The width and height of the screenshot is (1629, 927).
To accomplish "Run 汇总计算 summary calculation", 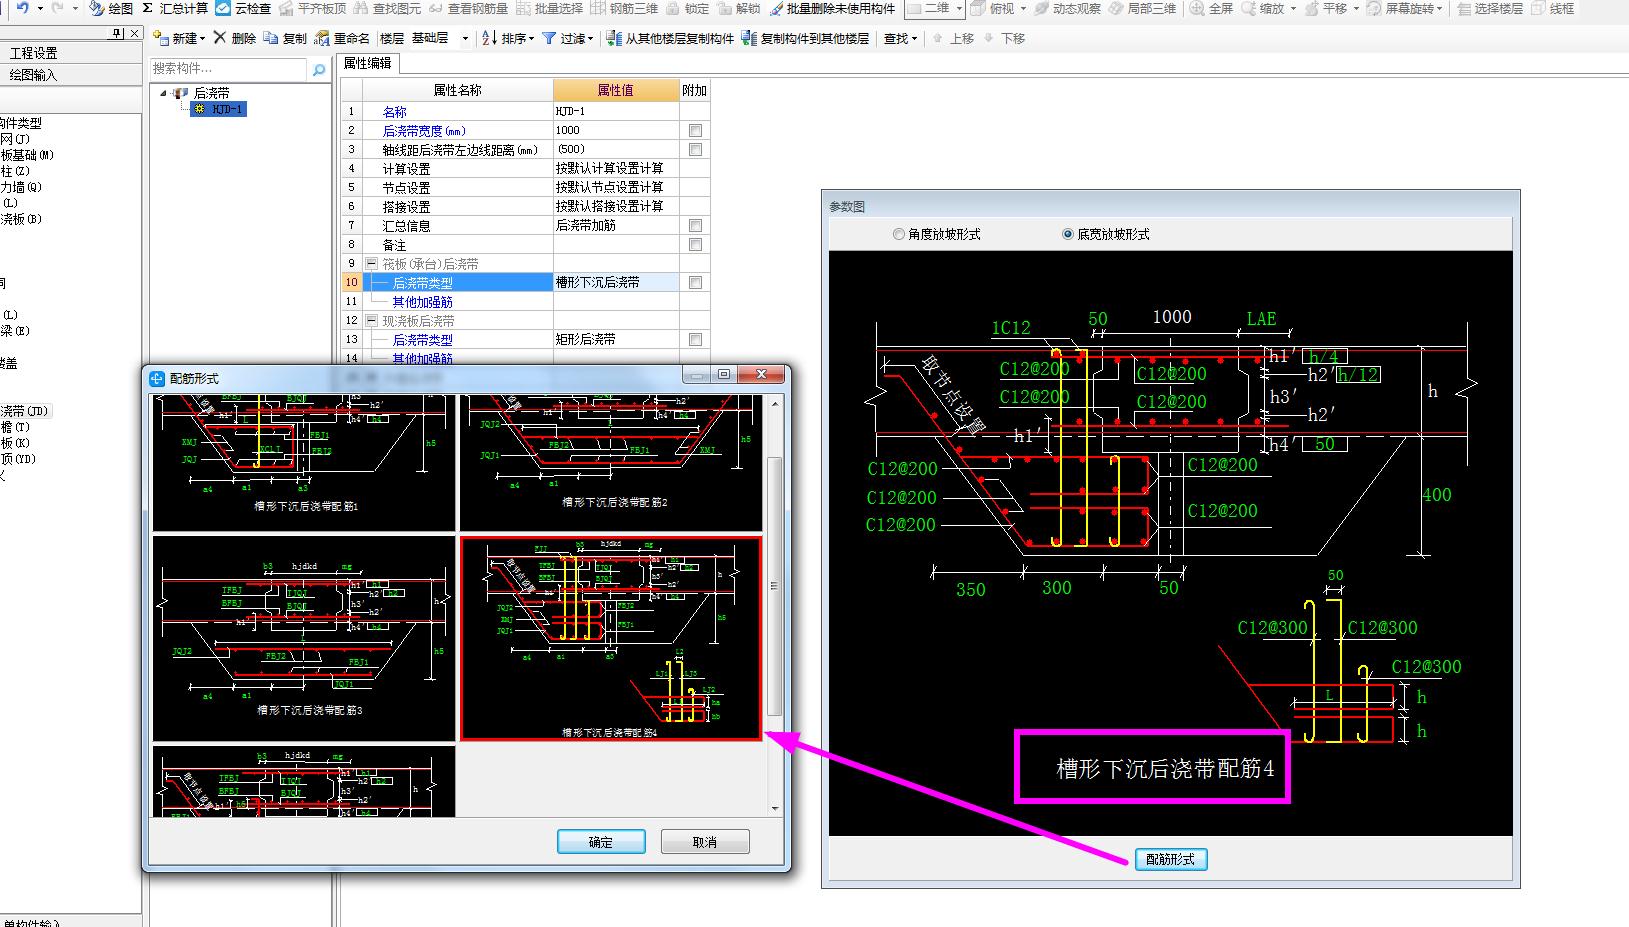I will (x=175, y=8).
